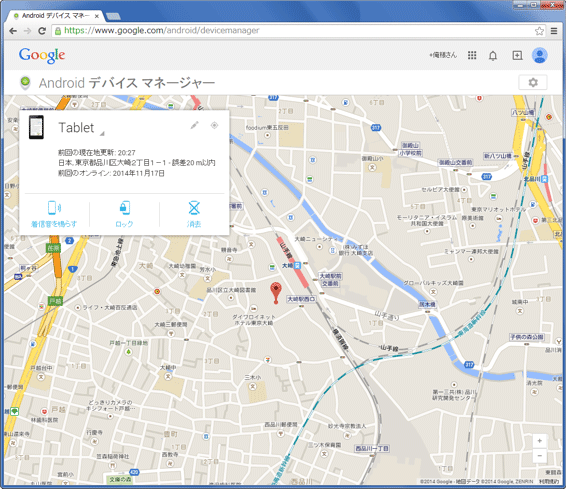Image resolution: width=566 pixels, height=489 pixels.
Task: Open the Chrome menu hamburger icon
Action: pos(554,31)
